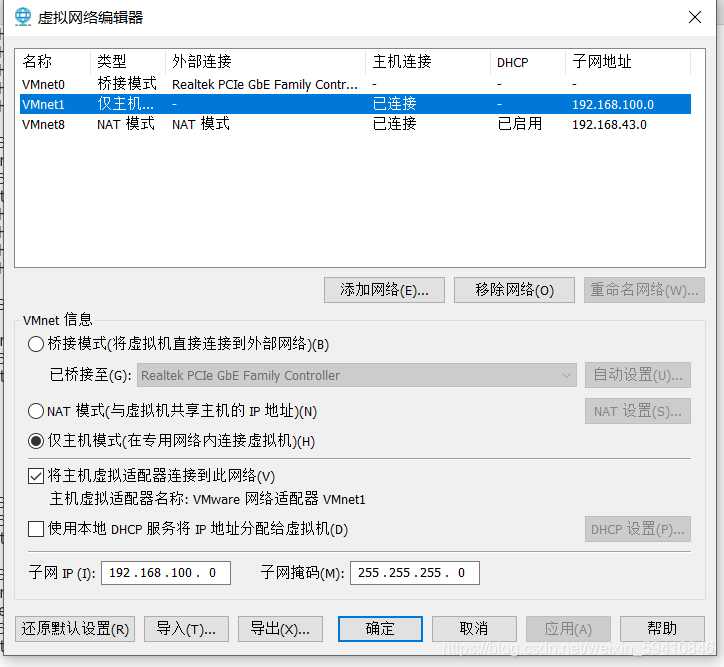Click 还原默认设置(R) button

(75, 629)
